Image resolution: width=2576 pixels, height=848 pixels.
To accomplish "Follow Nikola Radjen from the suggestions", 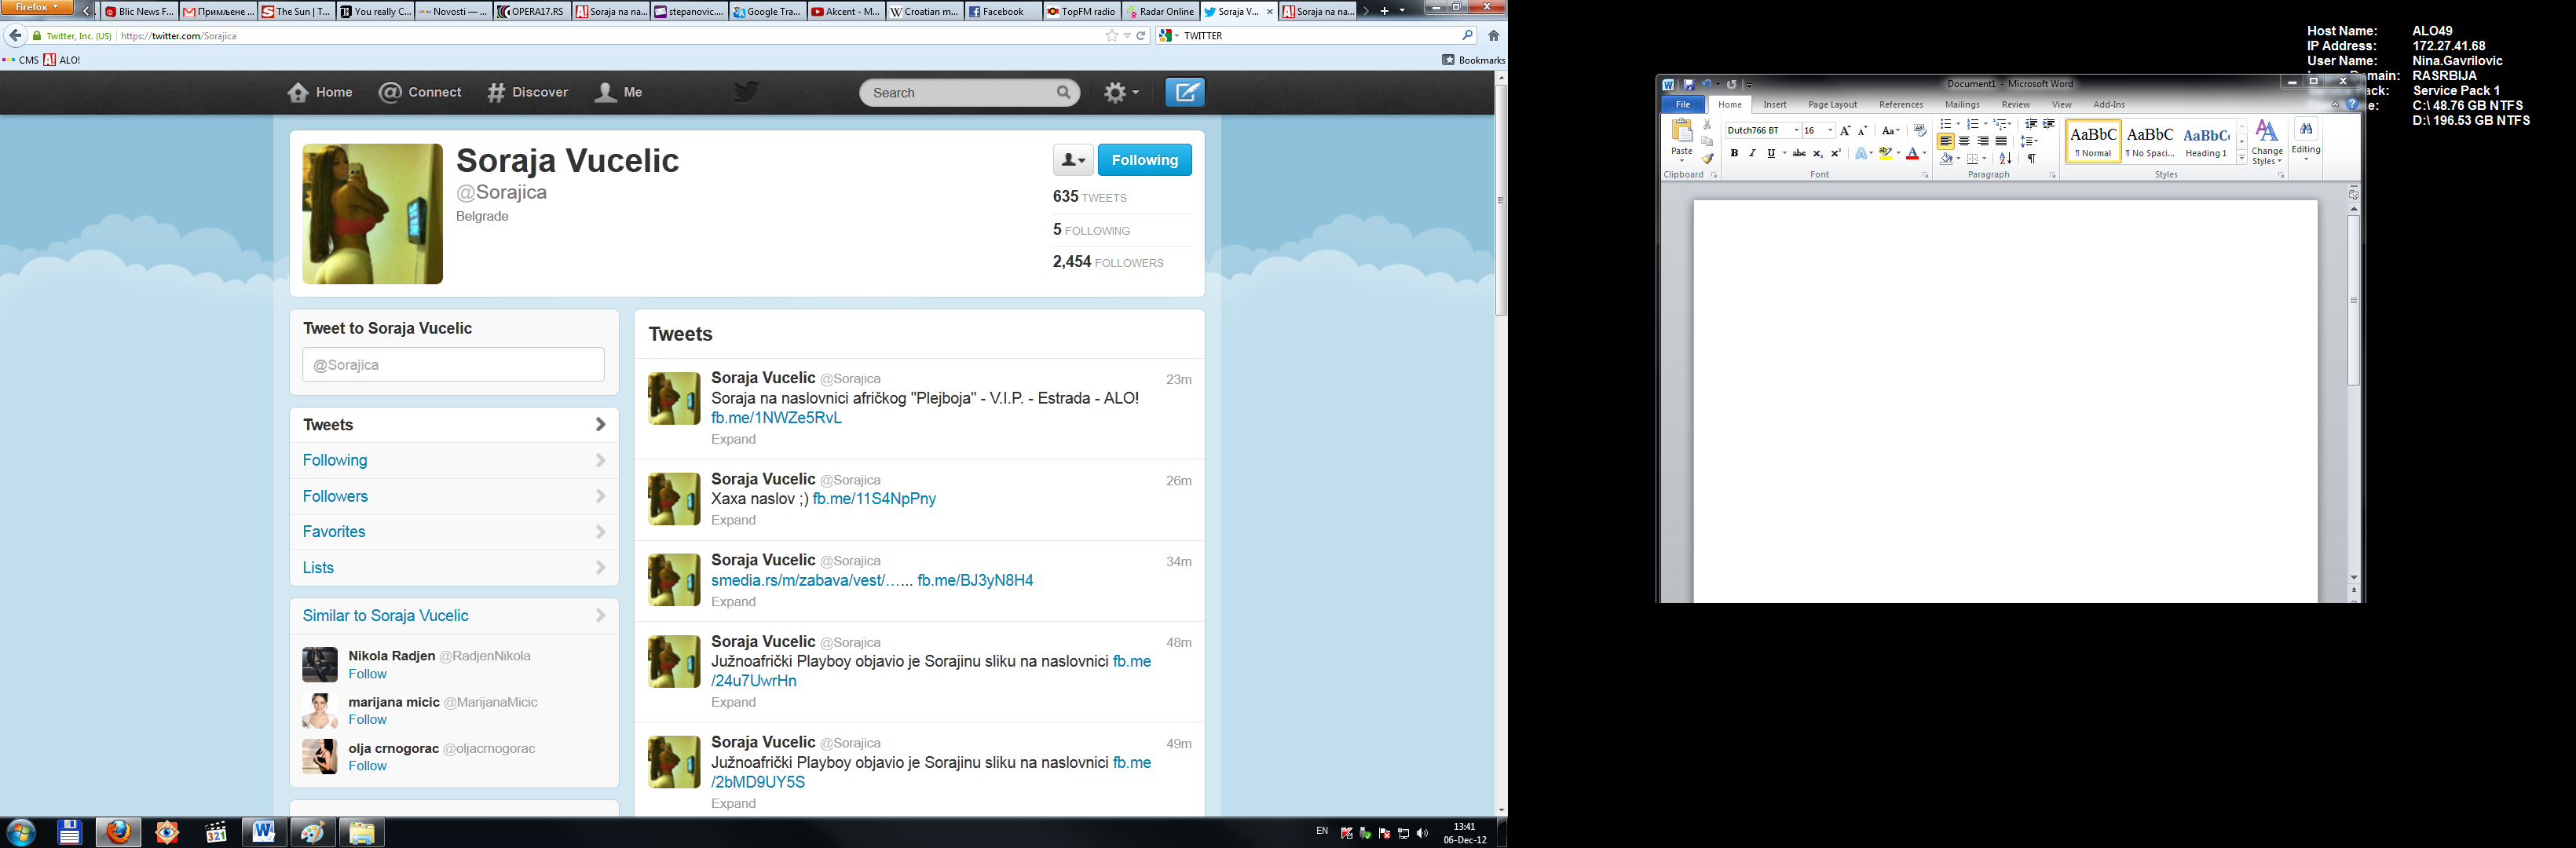I will click(367, 674).
